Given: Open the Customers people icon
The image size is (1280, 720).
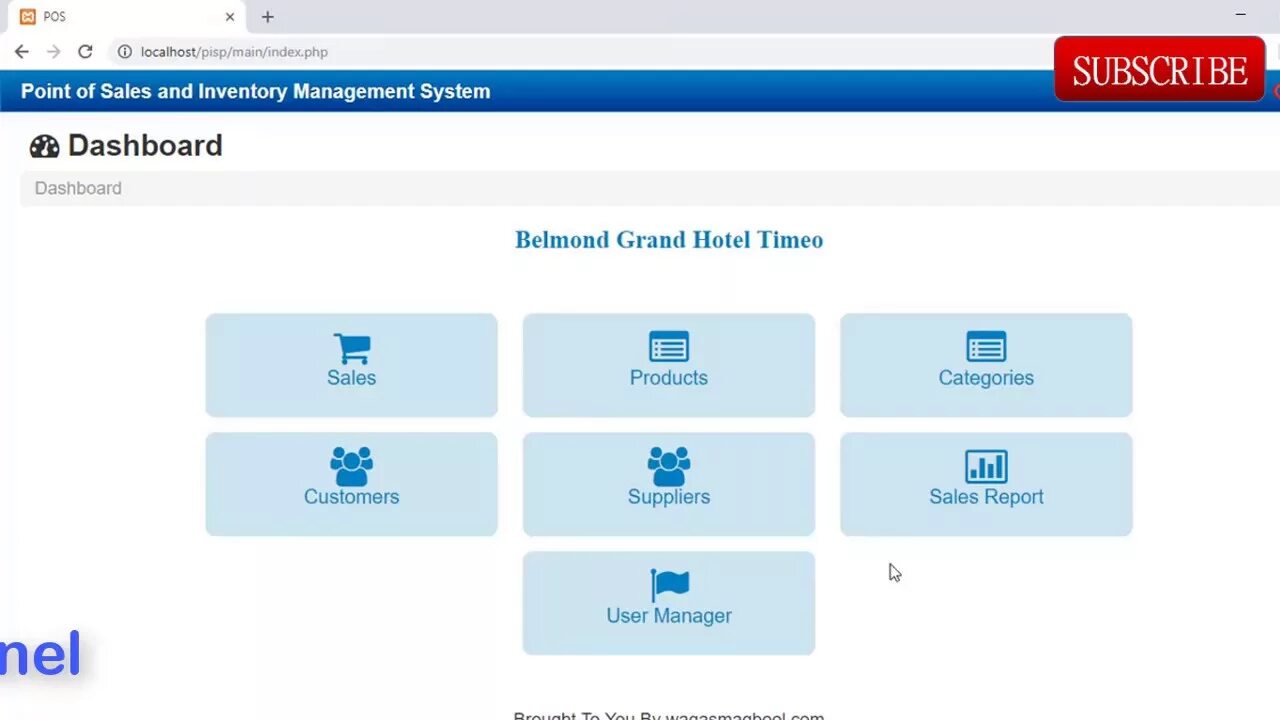Looking at the screenshot, I should 351,466.
